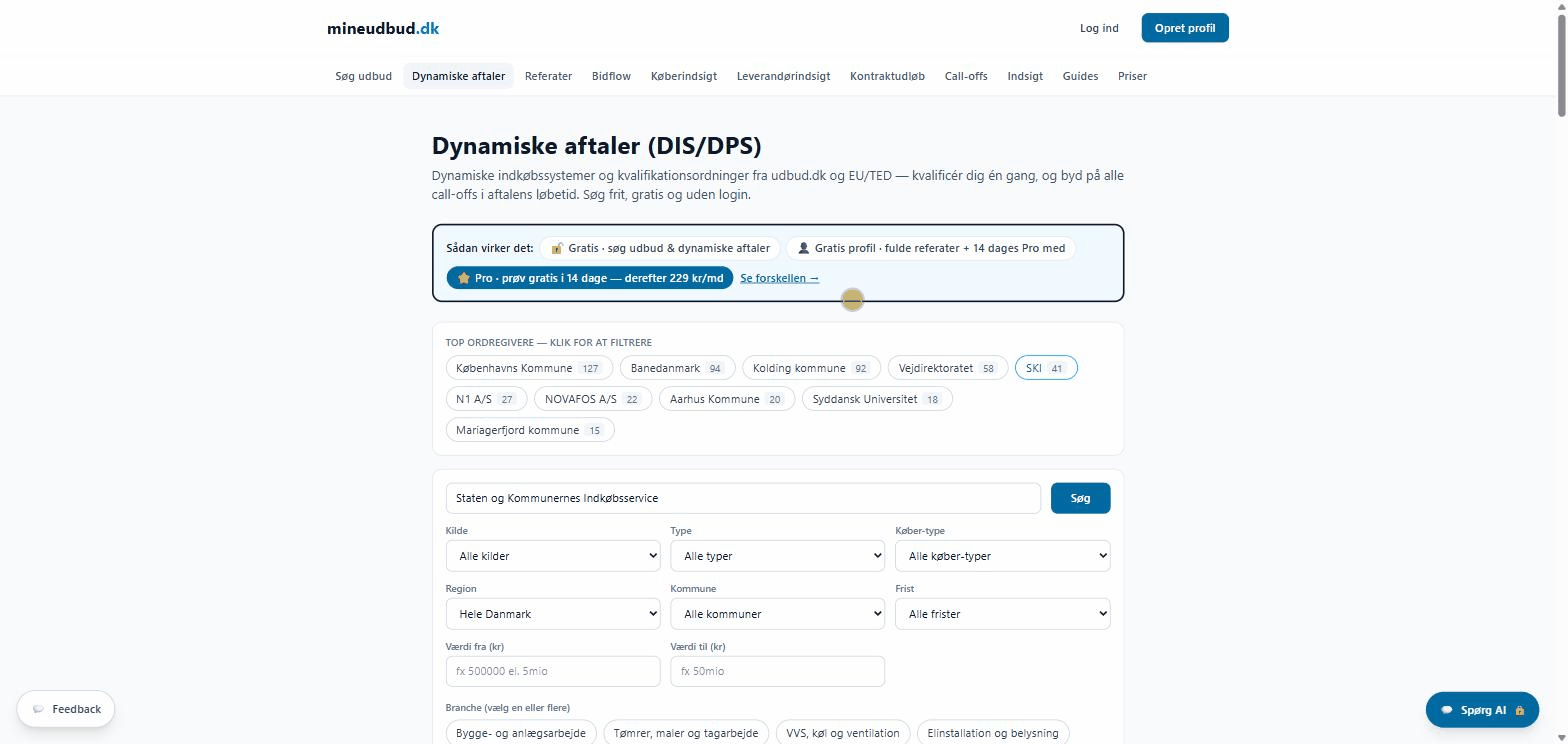Filter by Kolding kommune chip
This screenshot has width=1568, height=744.
[811, 368]
